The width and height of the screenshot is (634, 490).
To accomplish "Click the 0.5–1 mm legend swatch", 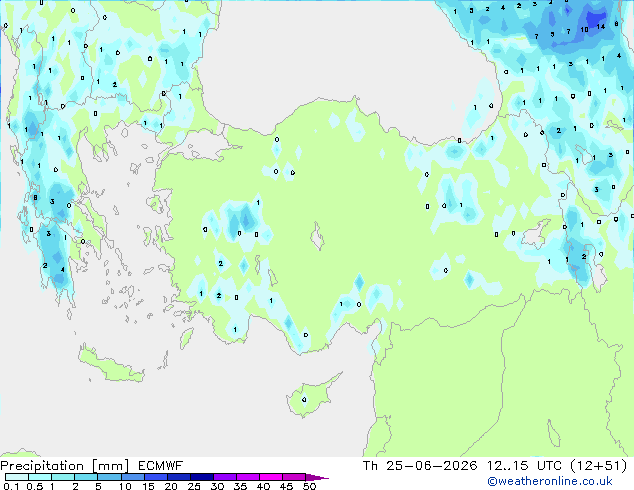I will click(40, 477).
